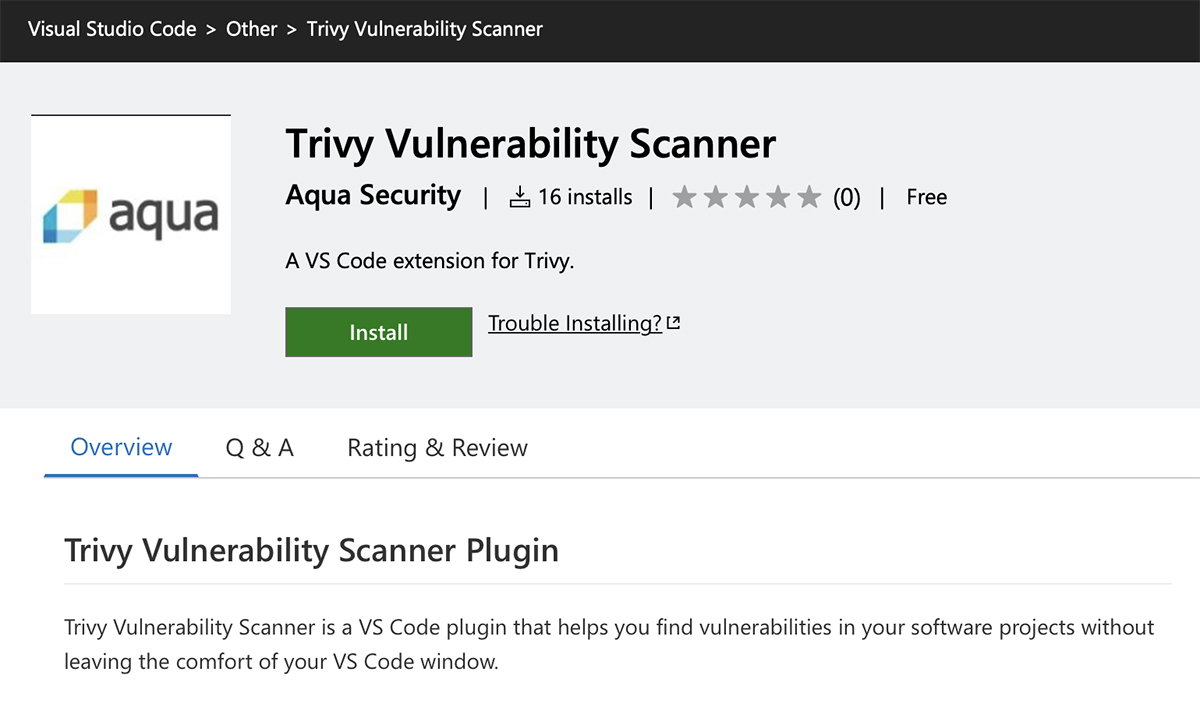The width and height of the screenshot is (1200, 725).
Task: Open the Aqua Security publisher page
Action: 373,195
